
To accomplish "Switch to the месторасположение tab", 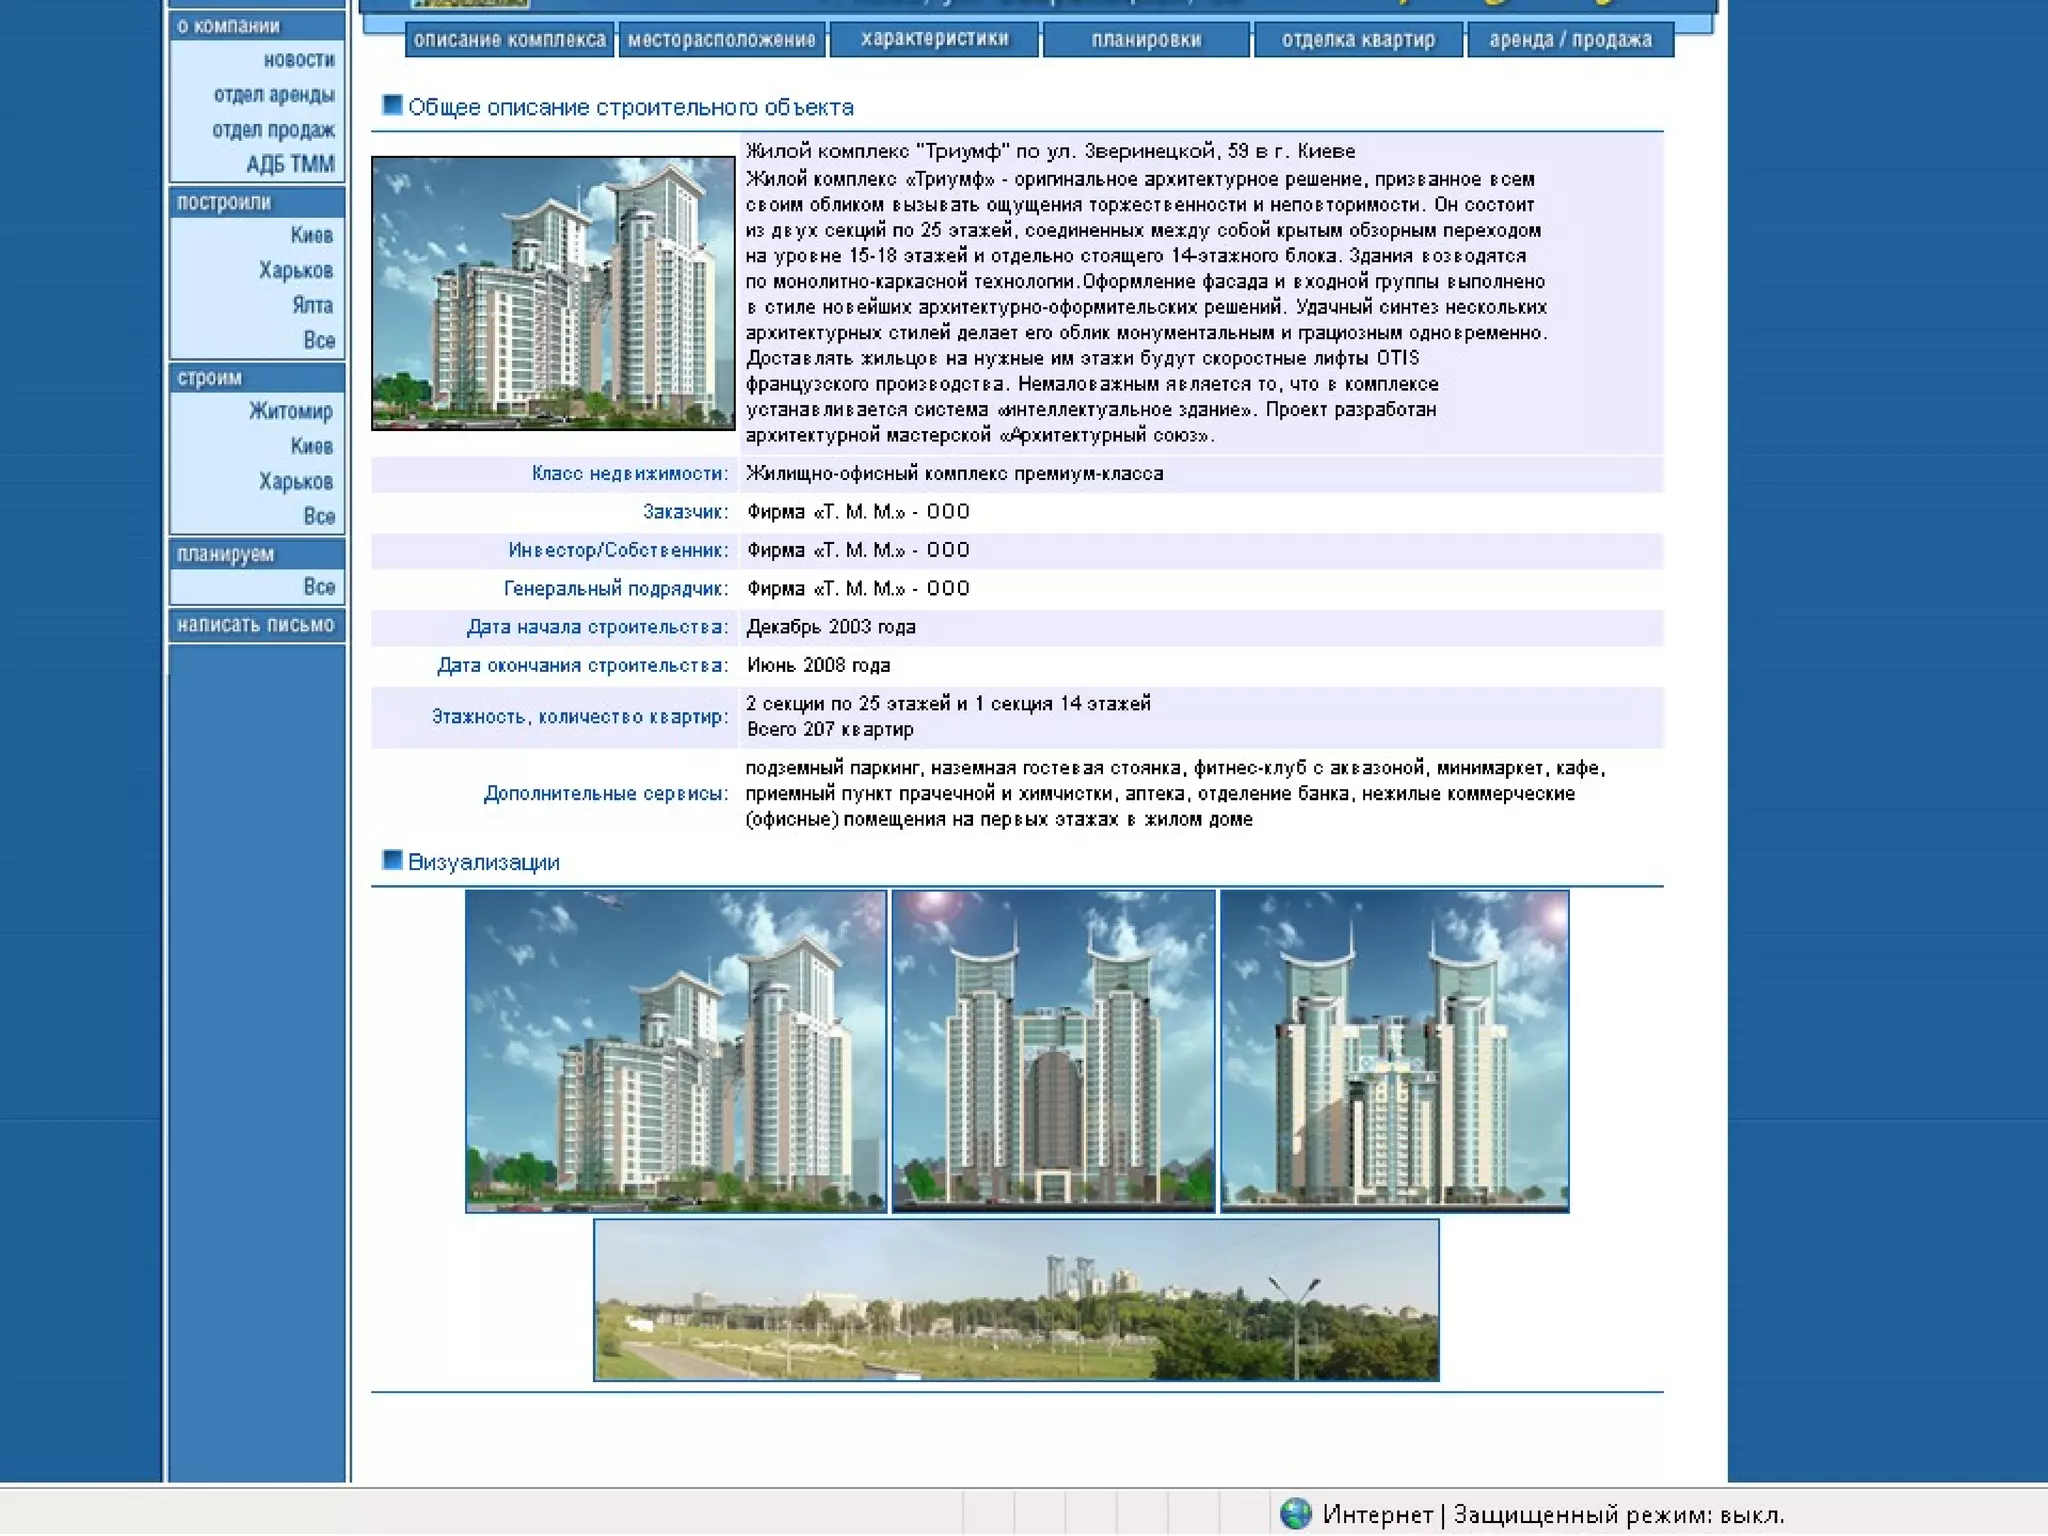I will coord(722,40).
